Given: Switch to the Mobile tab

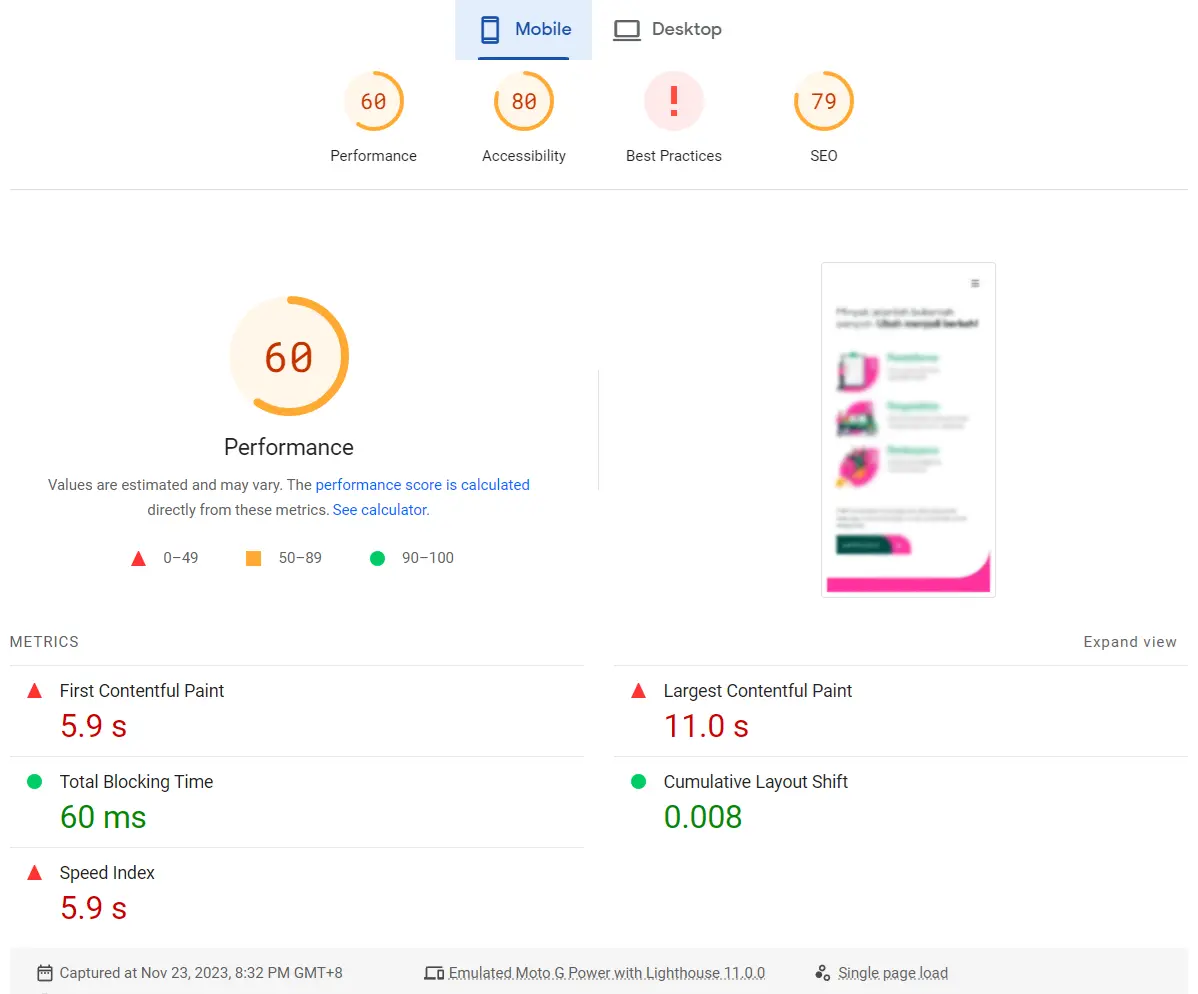Looking at the screenshot, I should [523, 30].
